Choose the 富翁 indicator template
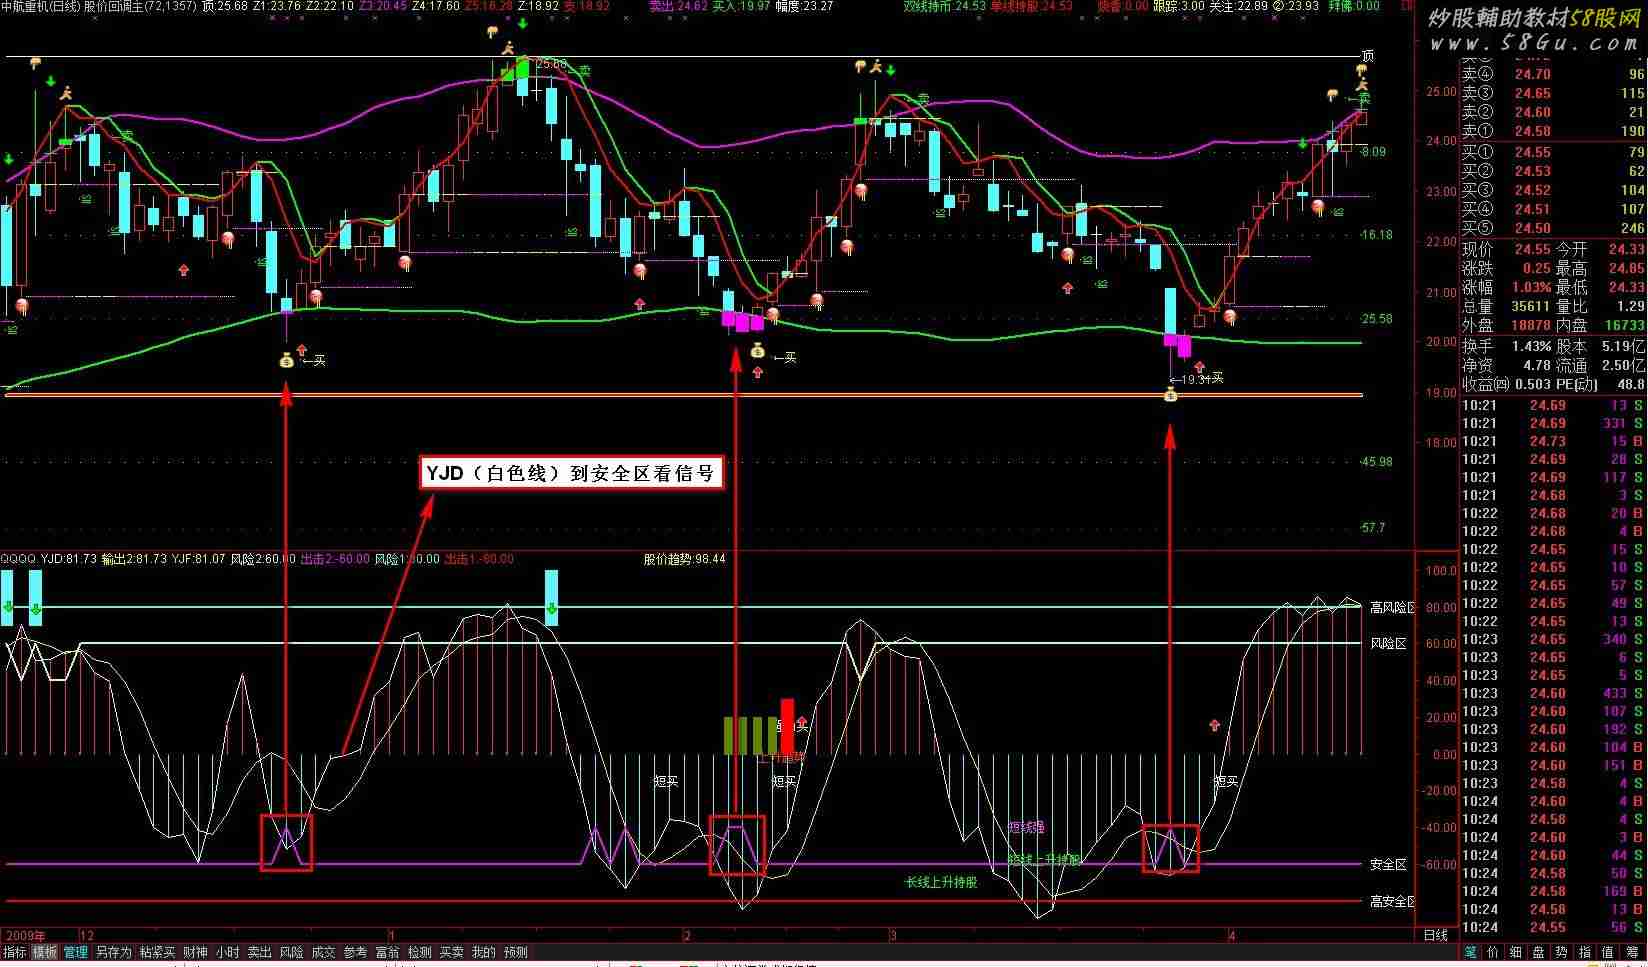Screen dimensions: 1648x967 tap(387, 953)
